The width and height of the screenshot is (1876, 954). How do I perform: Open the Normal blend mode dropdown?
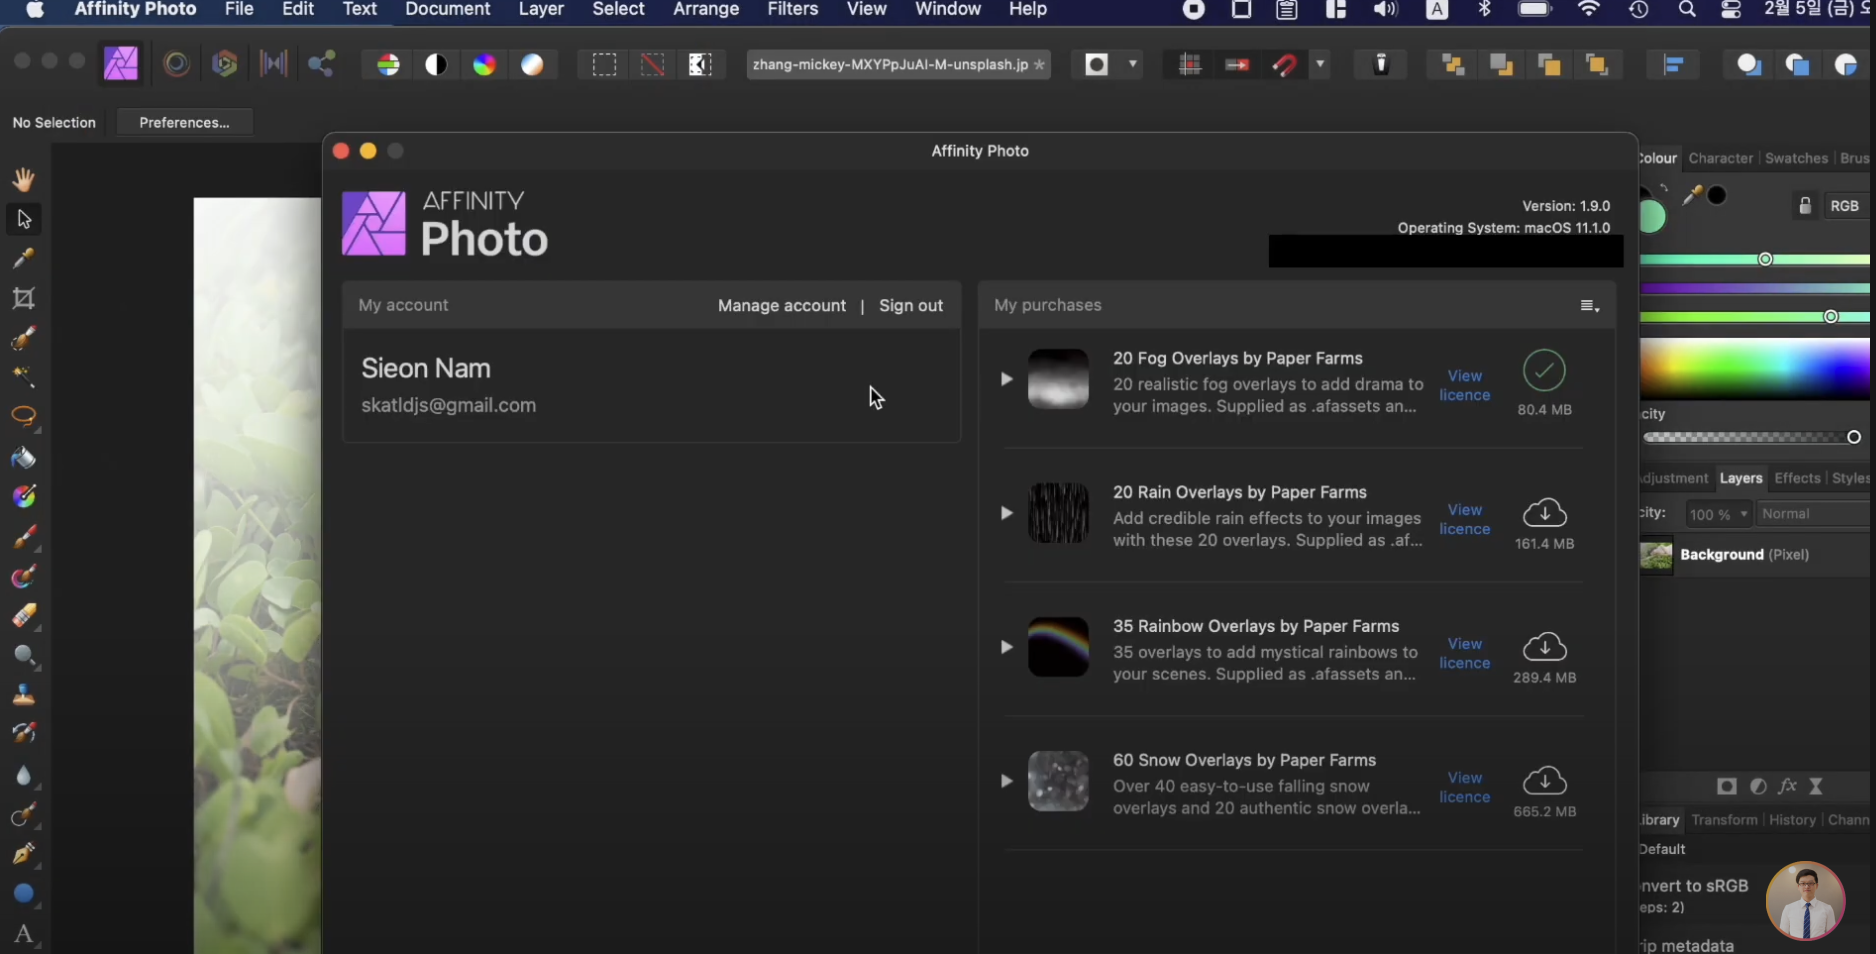1814,514
